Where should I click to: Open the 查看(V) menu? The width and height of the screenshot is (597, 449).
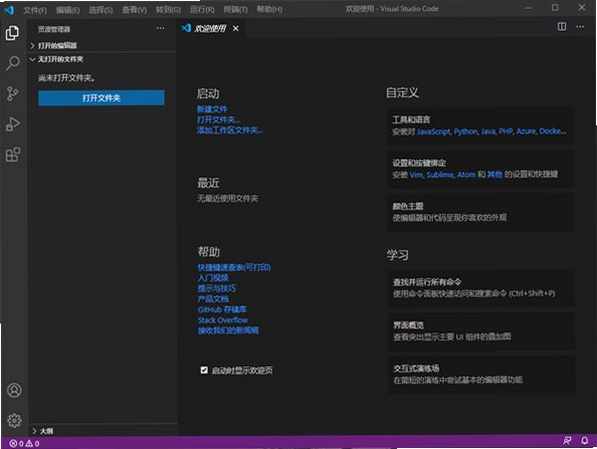[x=134, y=10]
